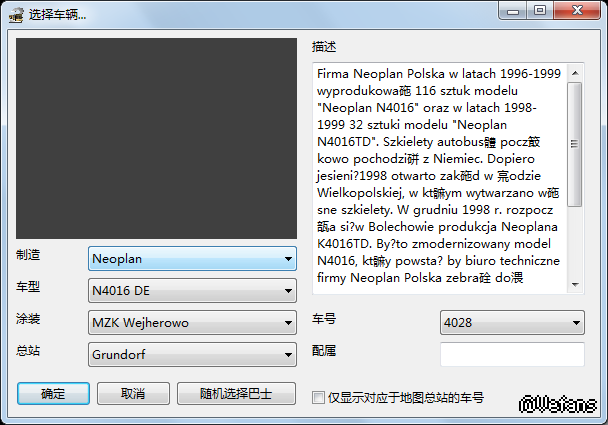Click the dark vehicle preview area

pos(156,138)
